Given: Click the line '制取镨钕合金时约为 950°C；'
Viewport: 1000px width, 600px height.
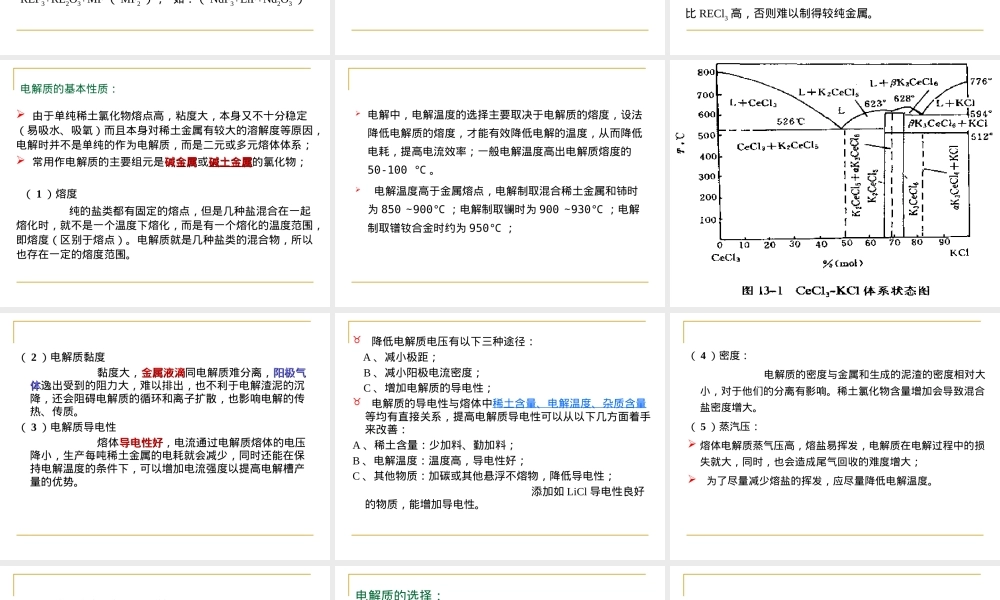Looking at the screenshot, I should point(441,228).
